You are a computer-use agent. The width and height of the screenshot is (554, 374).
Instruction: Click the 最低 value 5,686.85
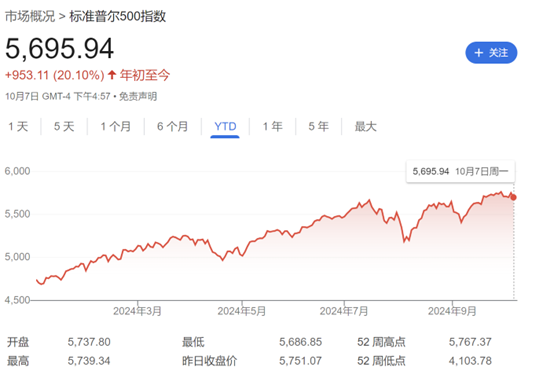point(301,342)
